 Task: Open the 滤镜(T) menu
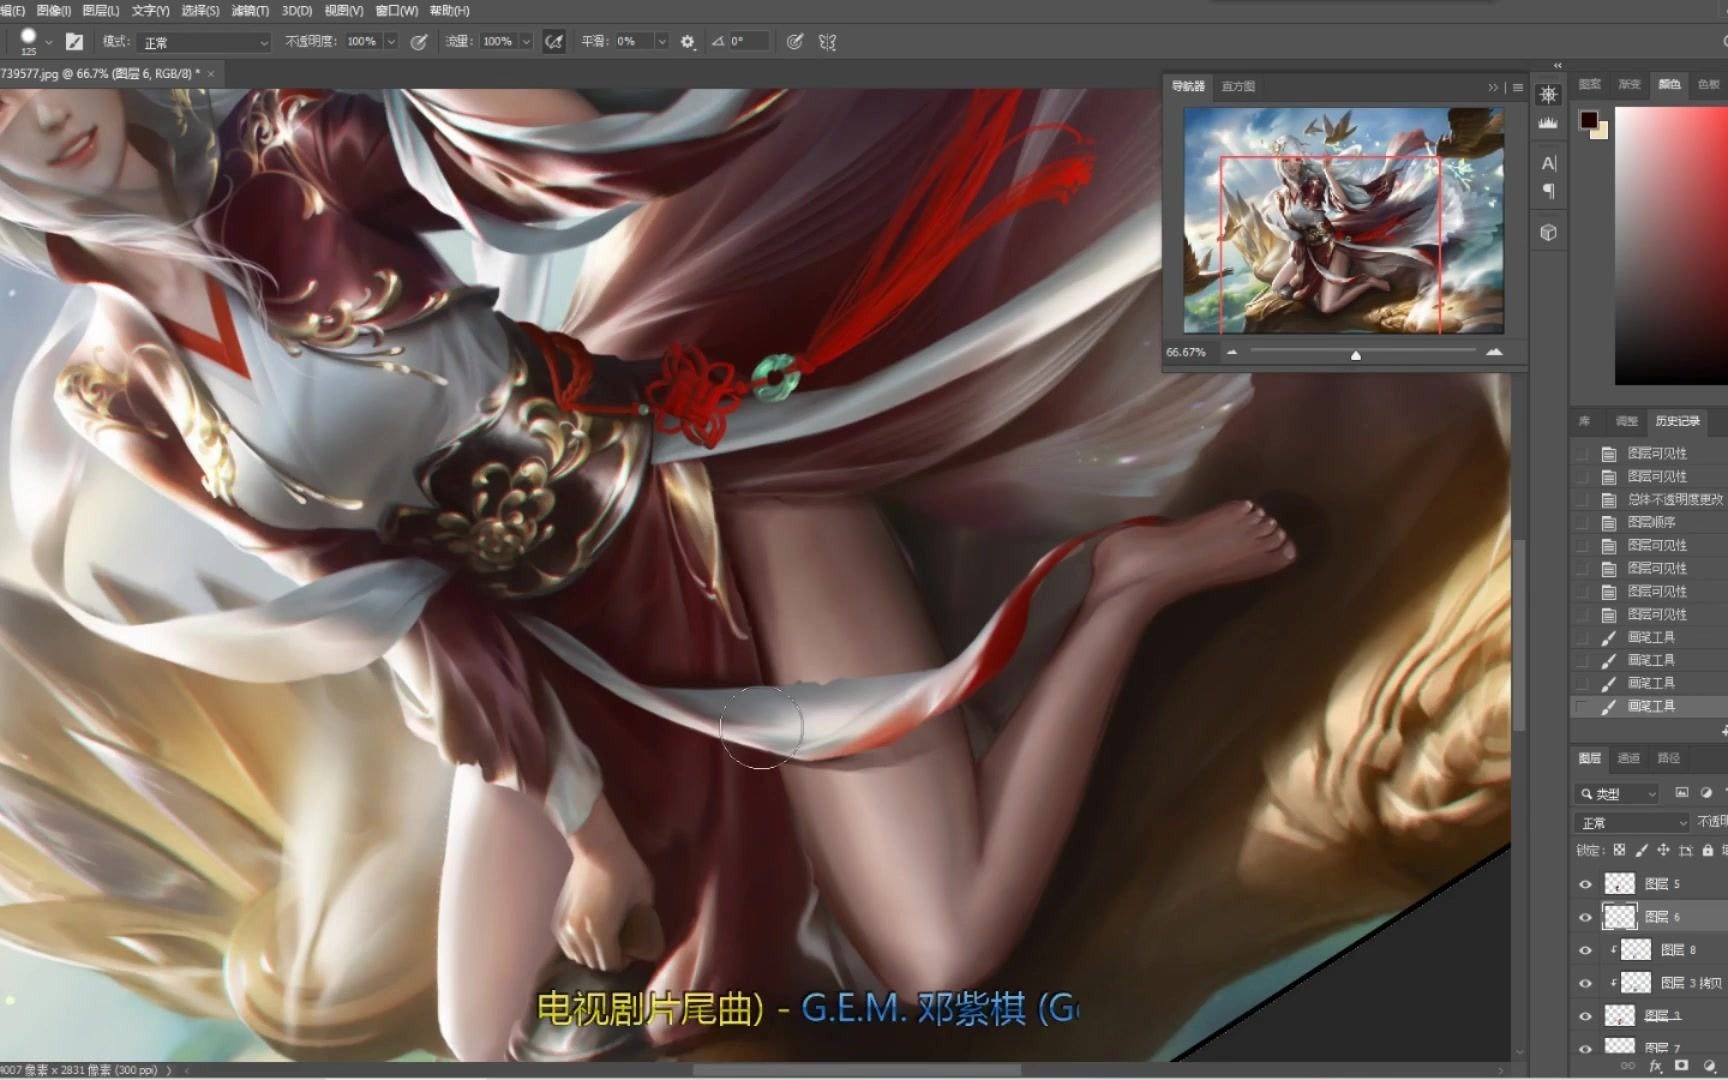250,10
